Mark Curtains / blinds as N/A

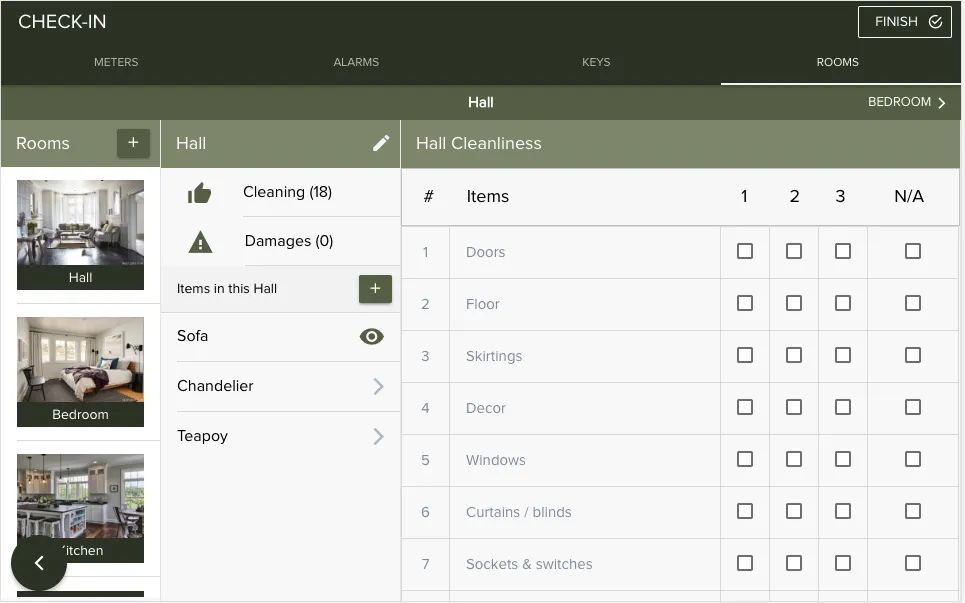[x=913, y=511]
